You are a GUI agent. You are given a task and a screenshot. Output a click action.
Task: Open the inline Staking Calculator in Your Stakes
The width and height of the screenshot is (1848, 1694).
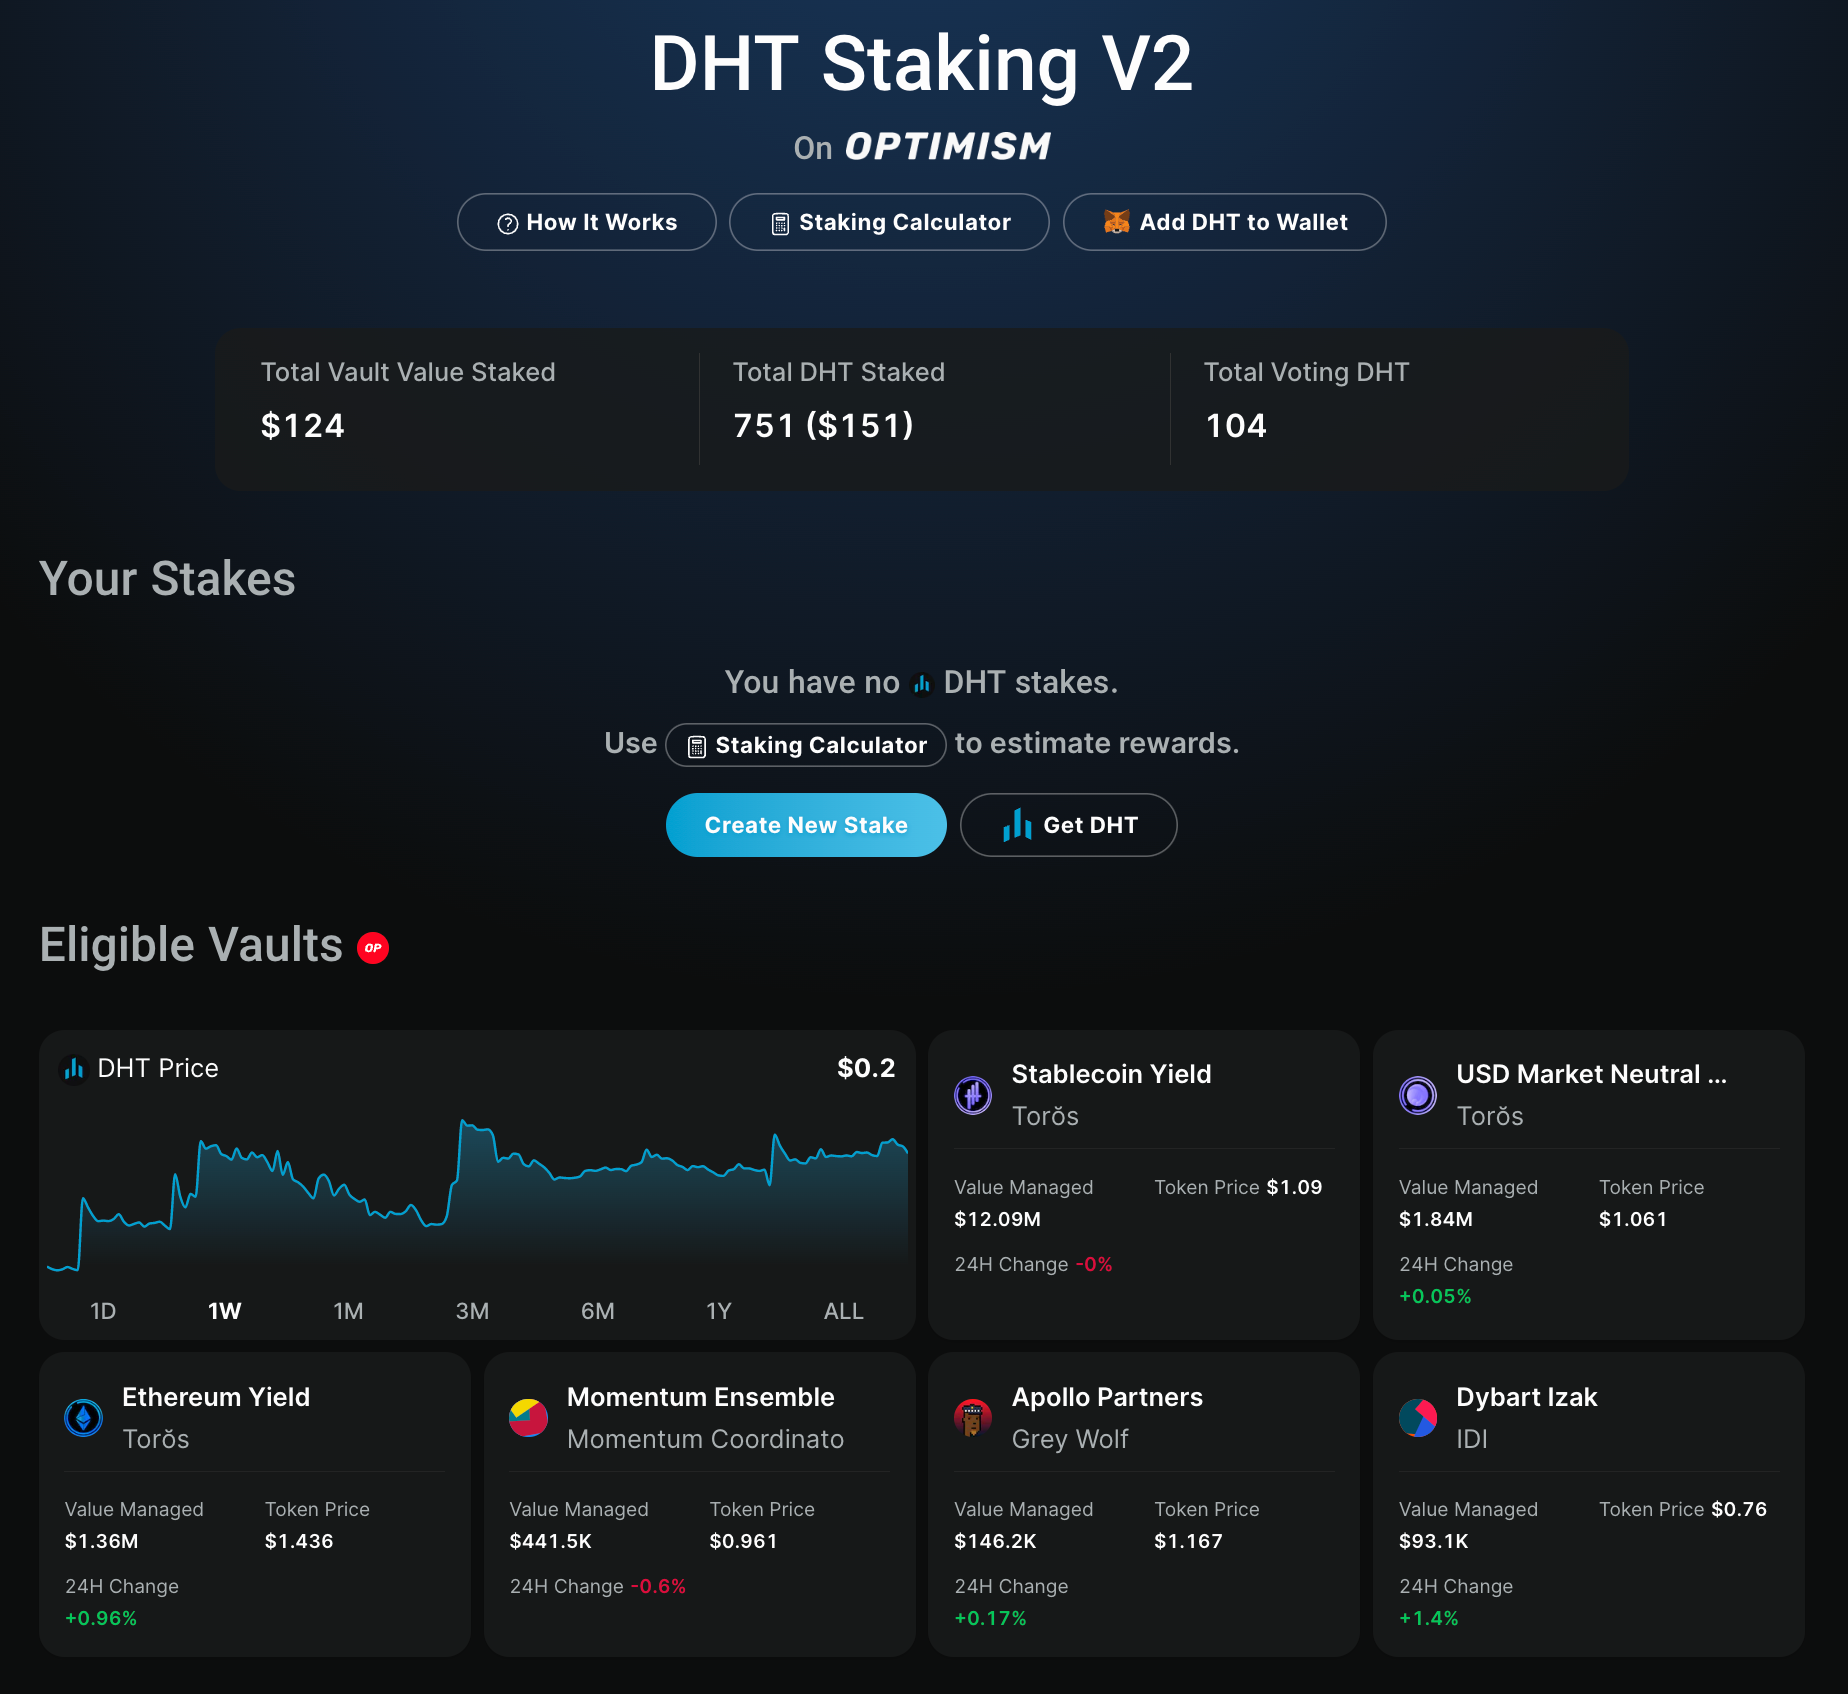(806, 745)
